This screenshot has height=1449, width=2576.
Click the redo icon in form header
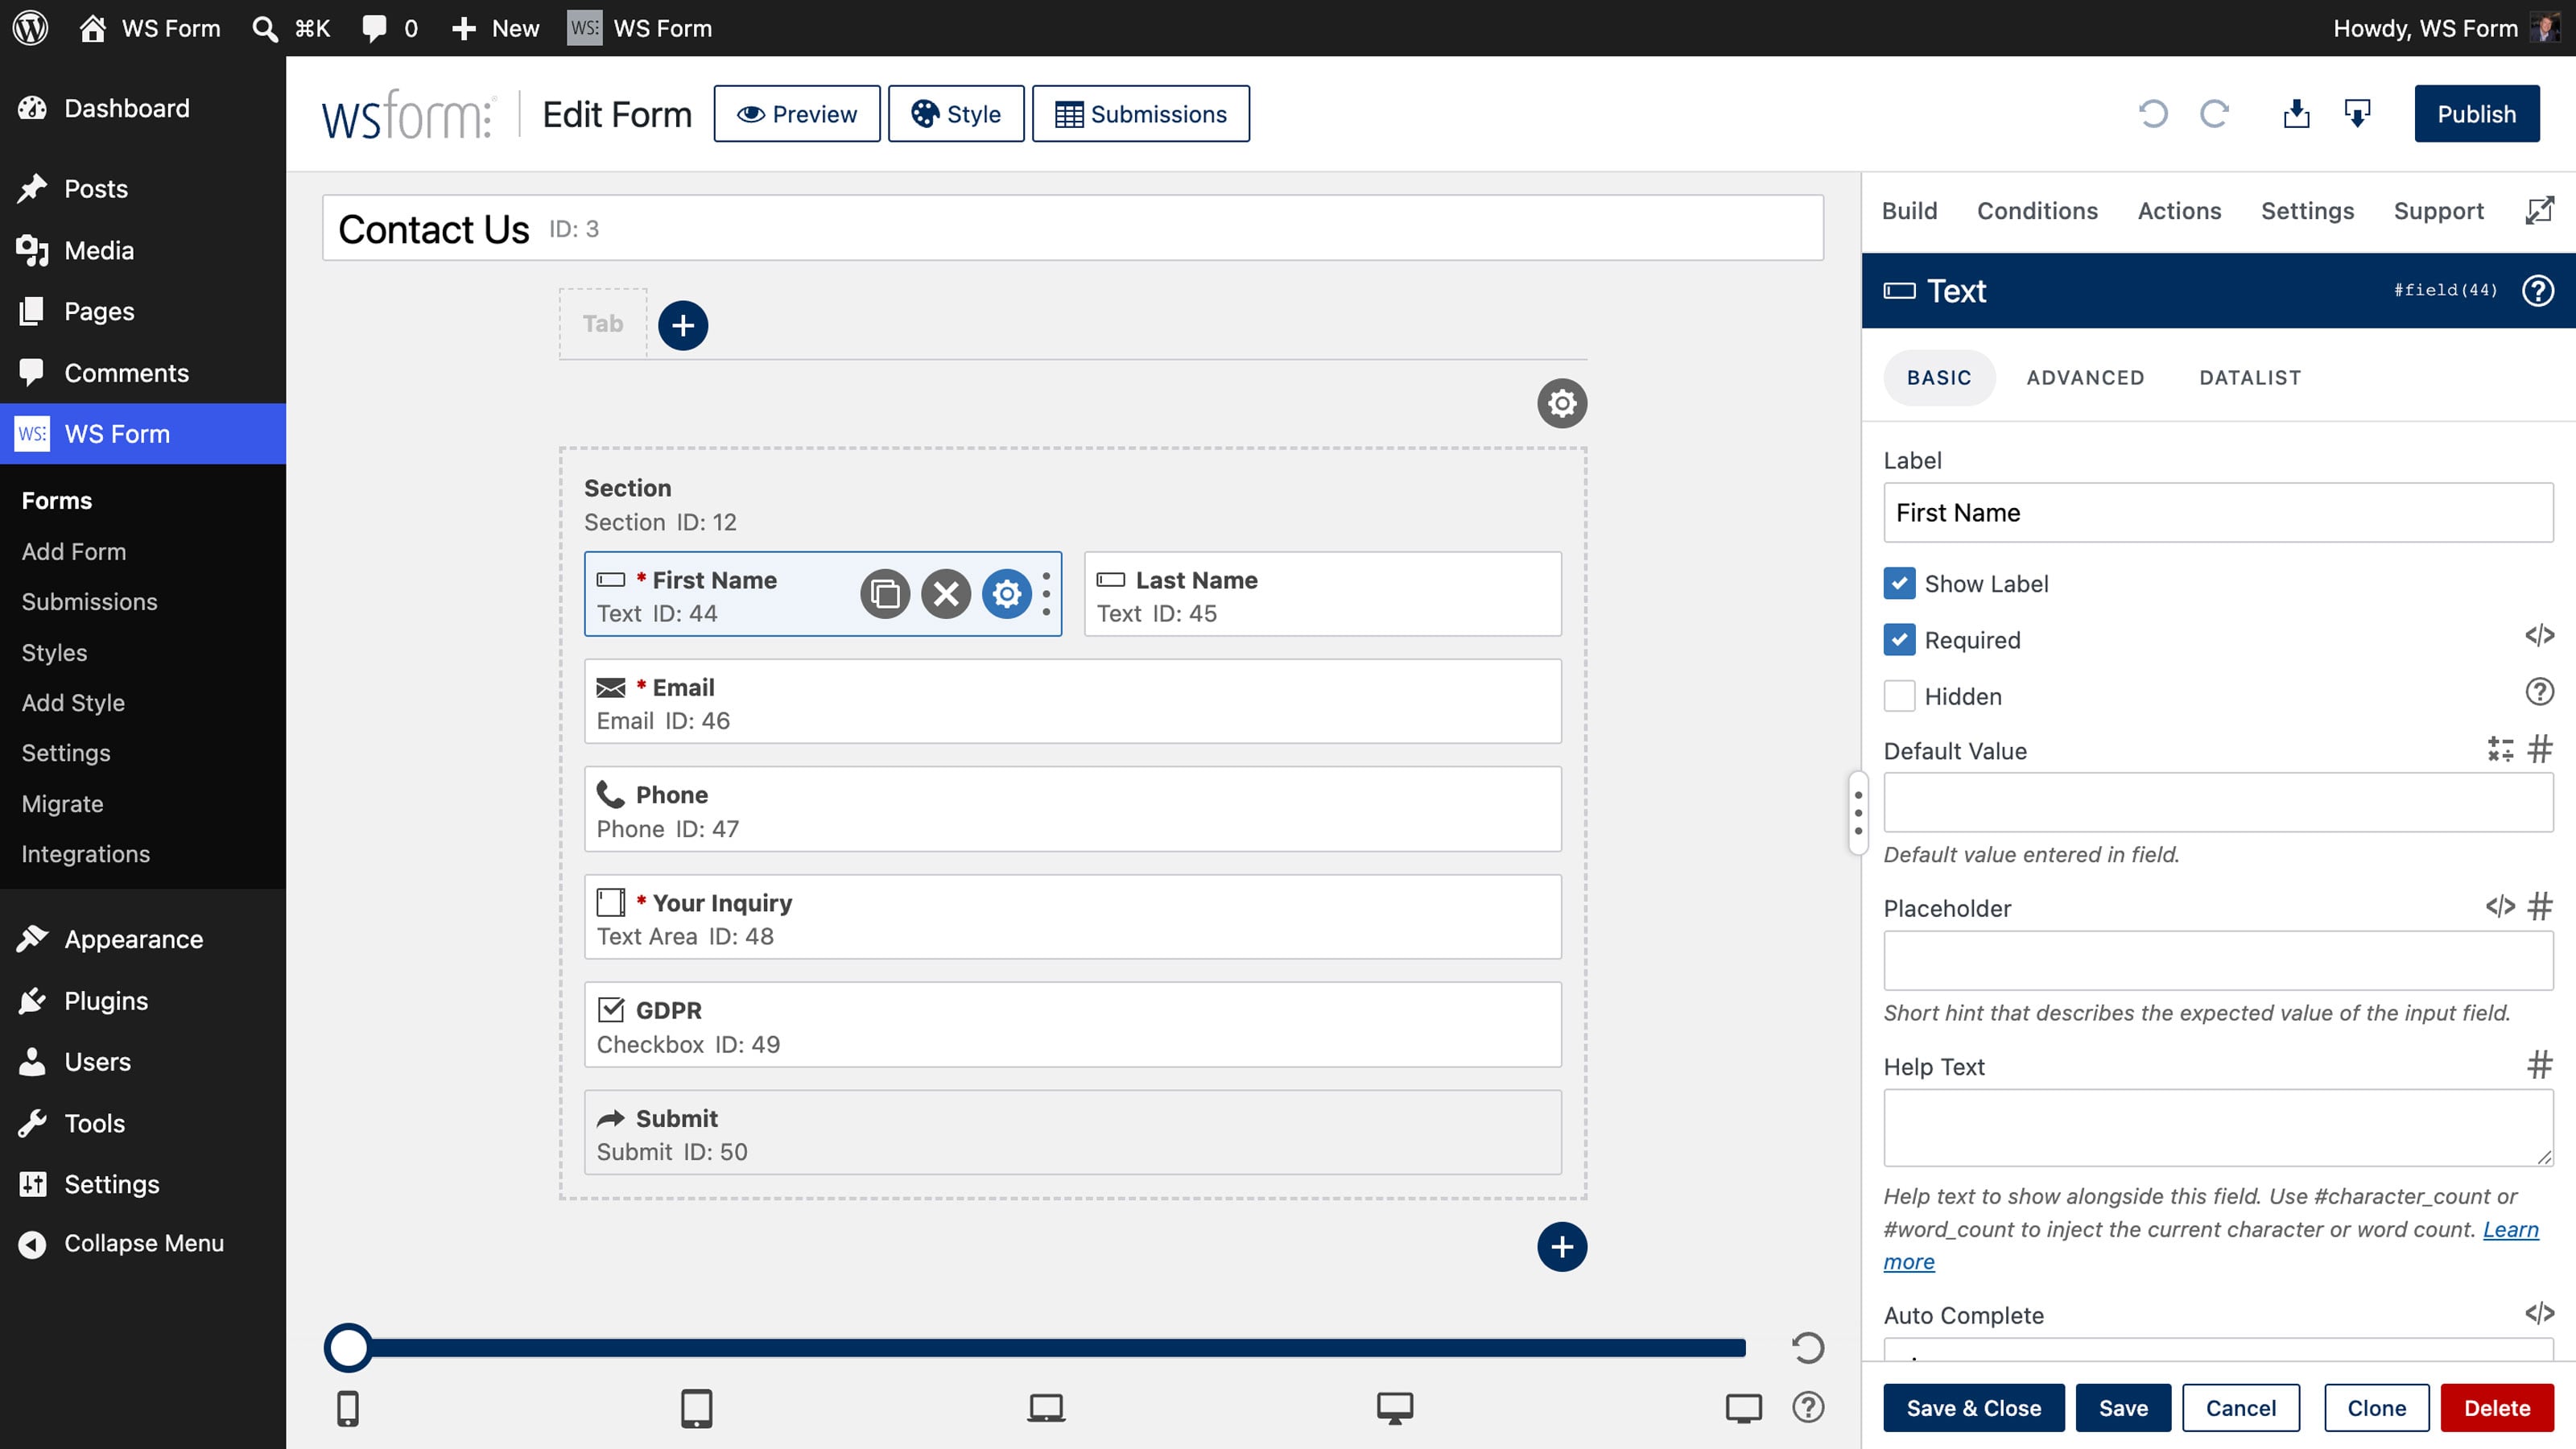(x=2214, y=114)
